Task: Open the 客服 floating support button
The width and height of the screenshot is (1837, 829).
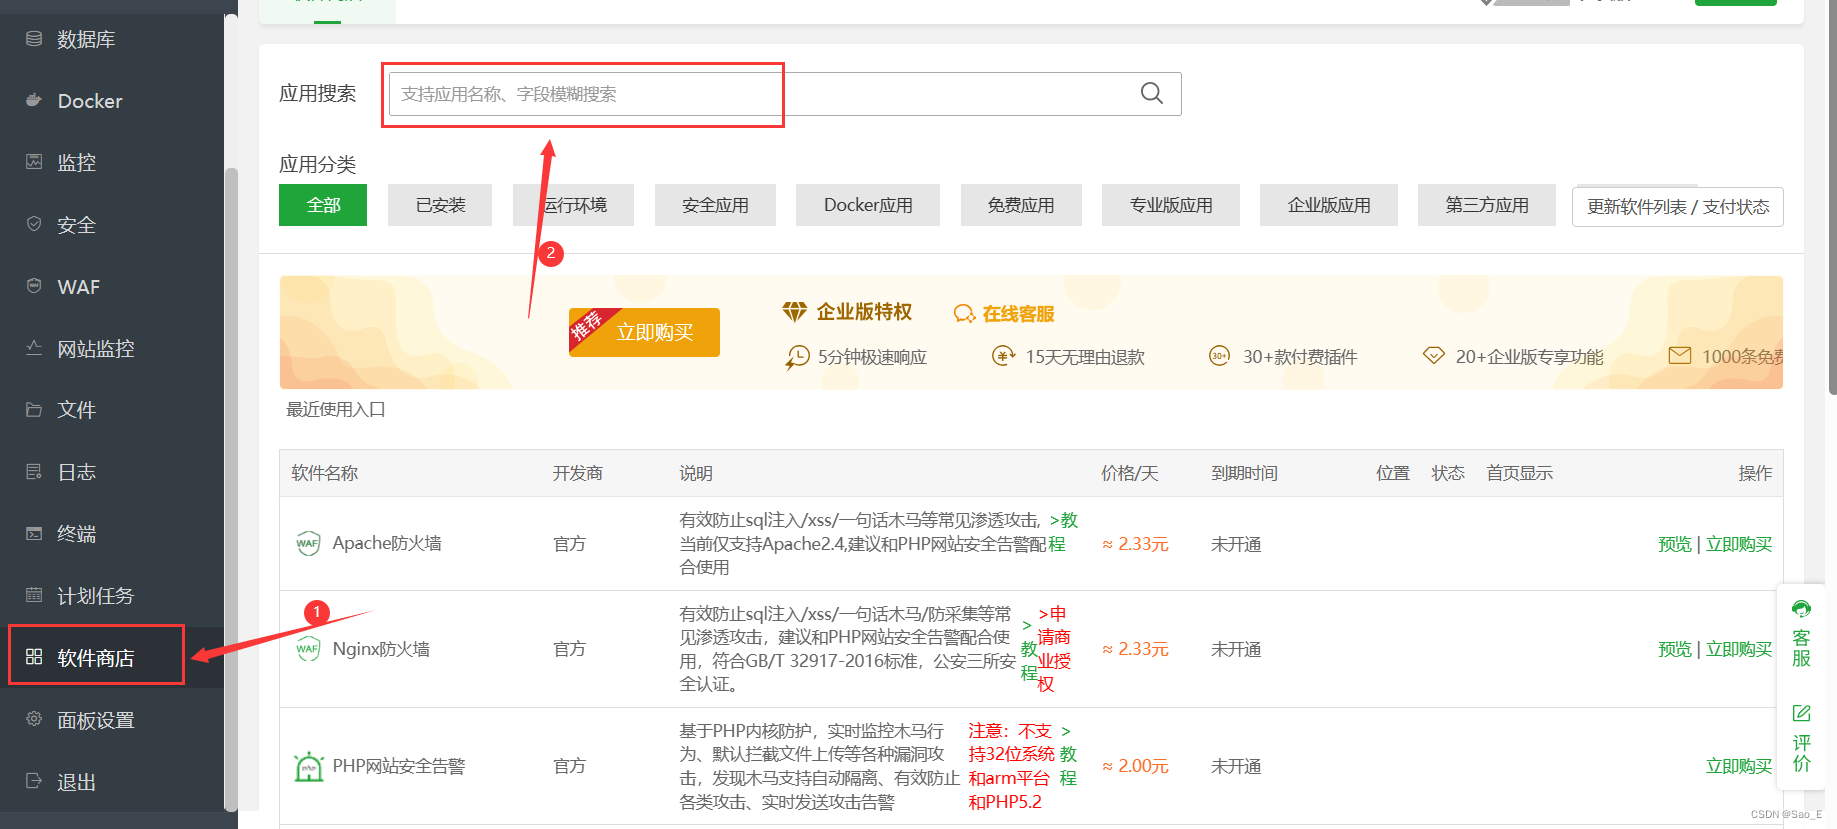Action: click(x=1801, y=634)
